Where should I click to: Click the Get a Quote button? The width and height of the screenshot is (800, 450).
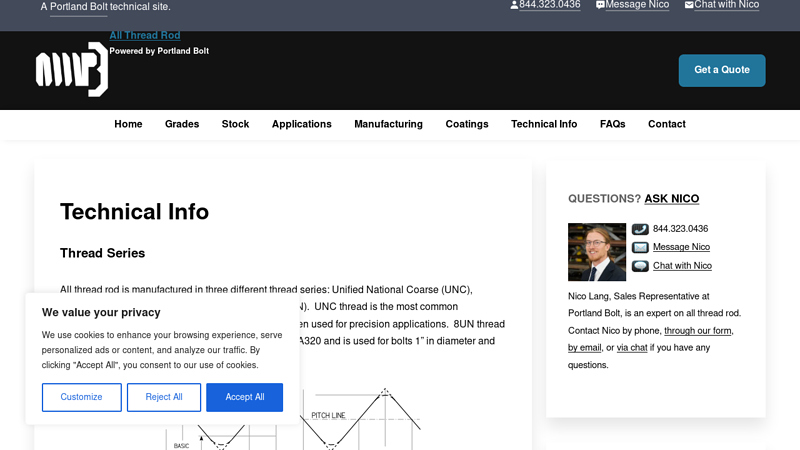[x=722, y=70]
